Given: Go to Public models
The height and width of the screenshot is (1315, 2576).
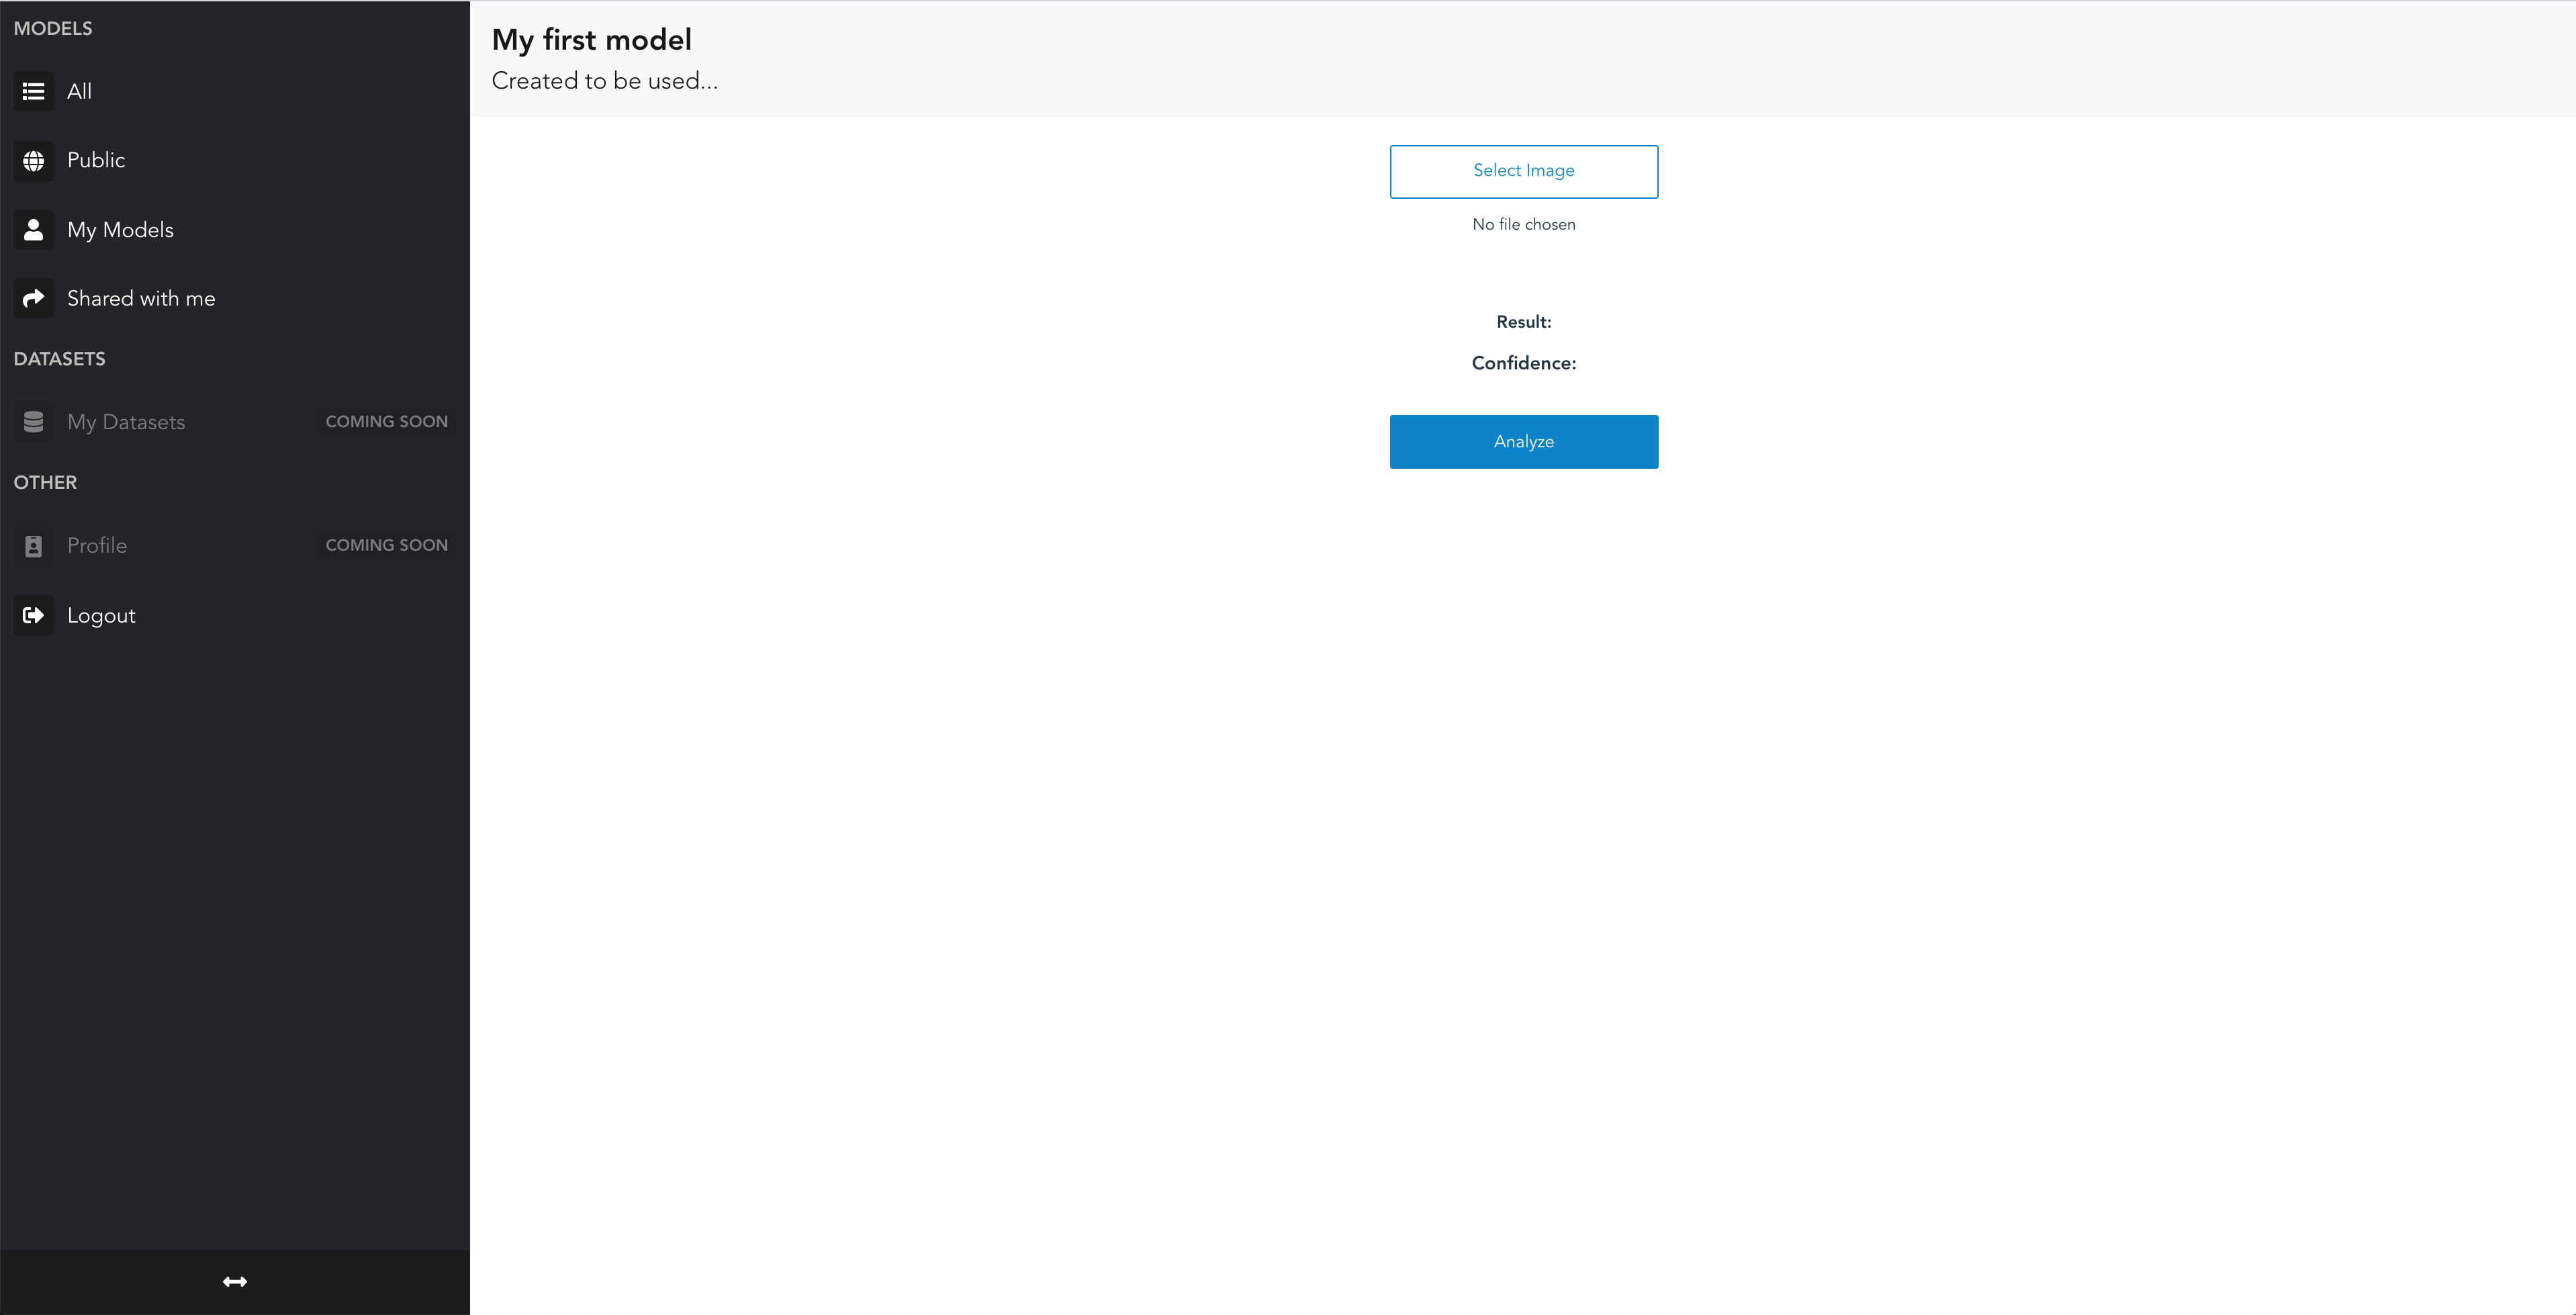Looking at the screenshot, I should 96,160.
